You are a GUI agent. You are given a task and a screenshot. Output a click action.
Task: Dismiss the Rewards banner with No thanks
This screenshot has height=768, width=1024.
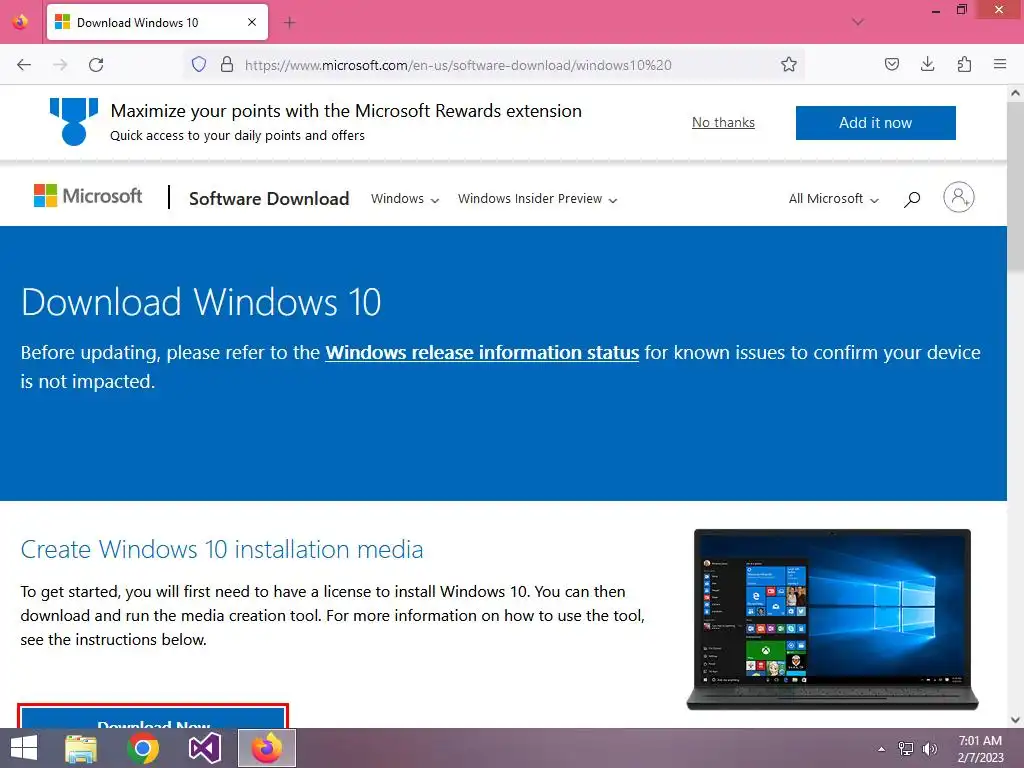723,123
